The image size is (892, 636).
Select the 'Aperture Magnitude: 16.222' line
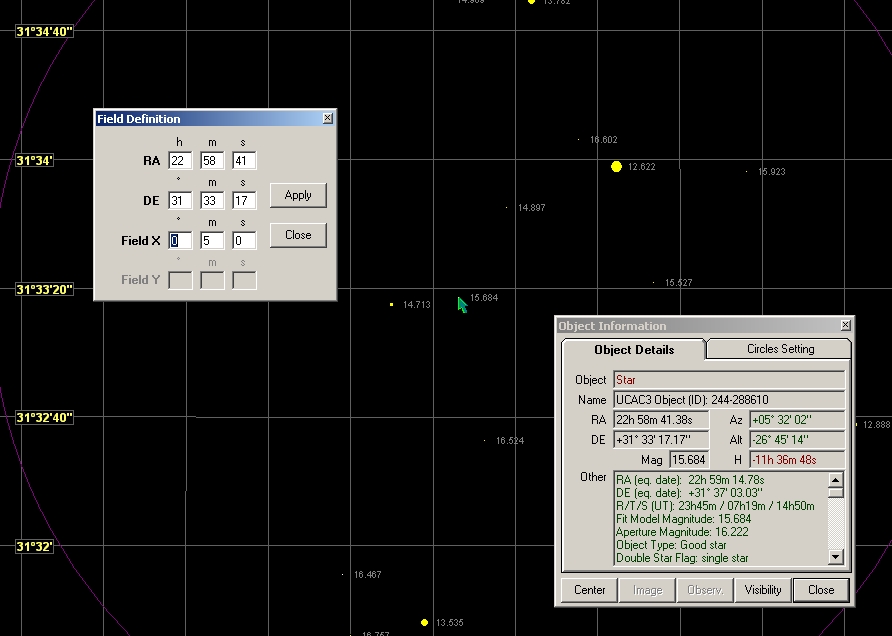(x=682, y=532)
